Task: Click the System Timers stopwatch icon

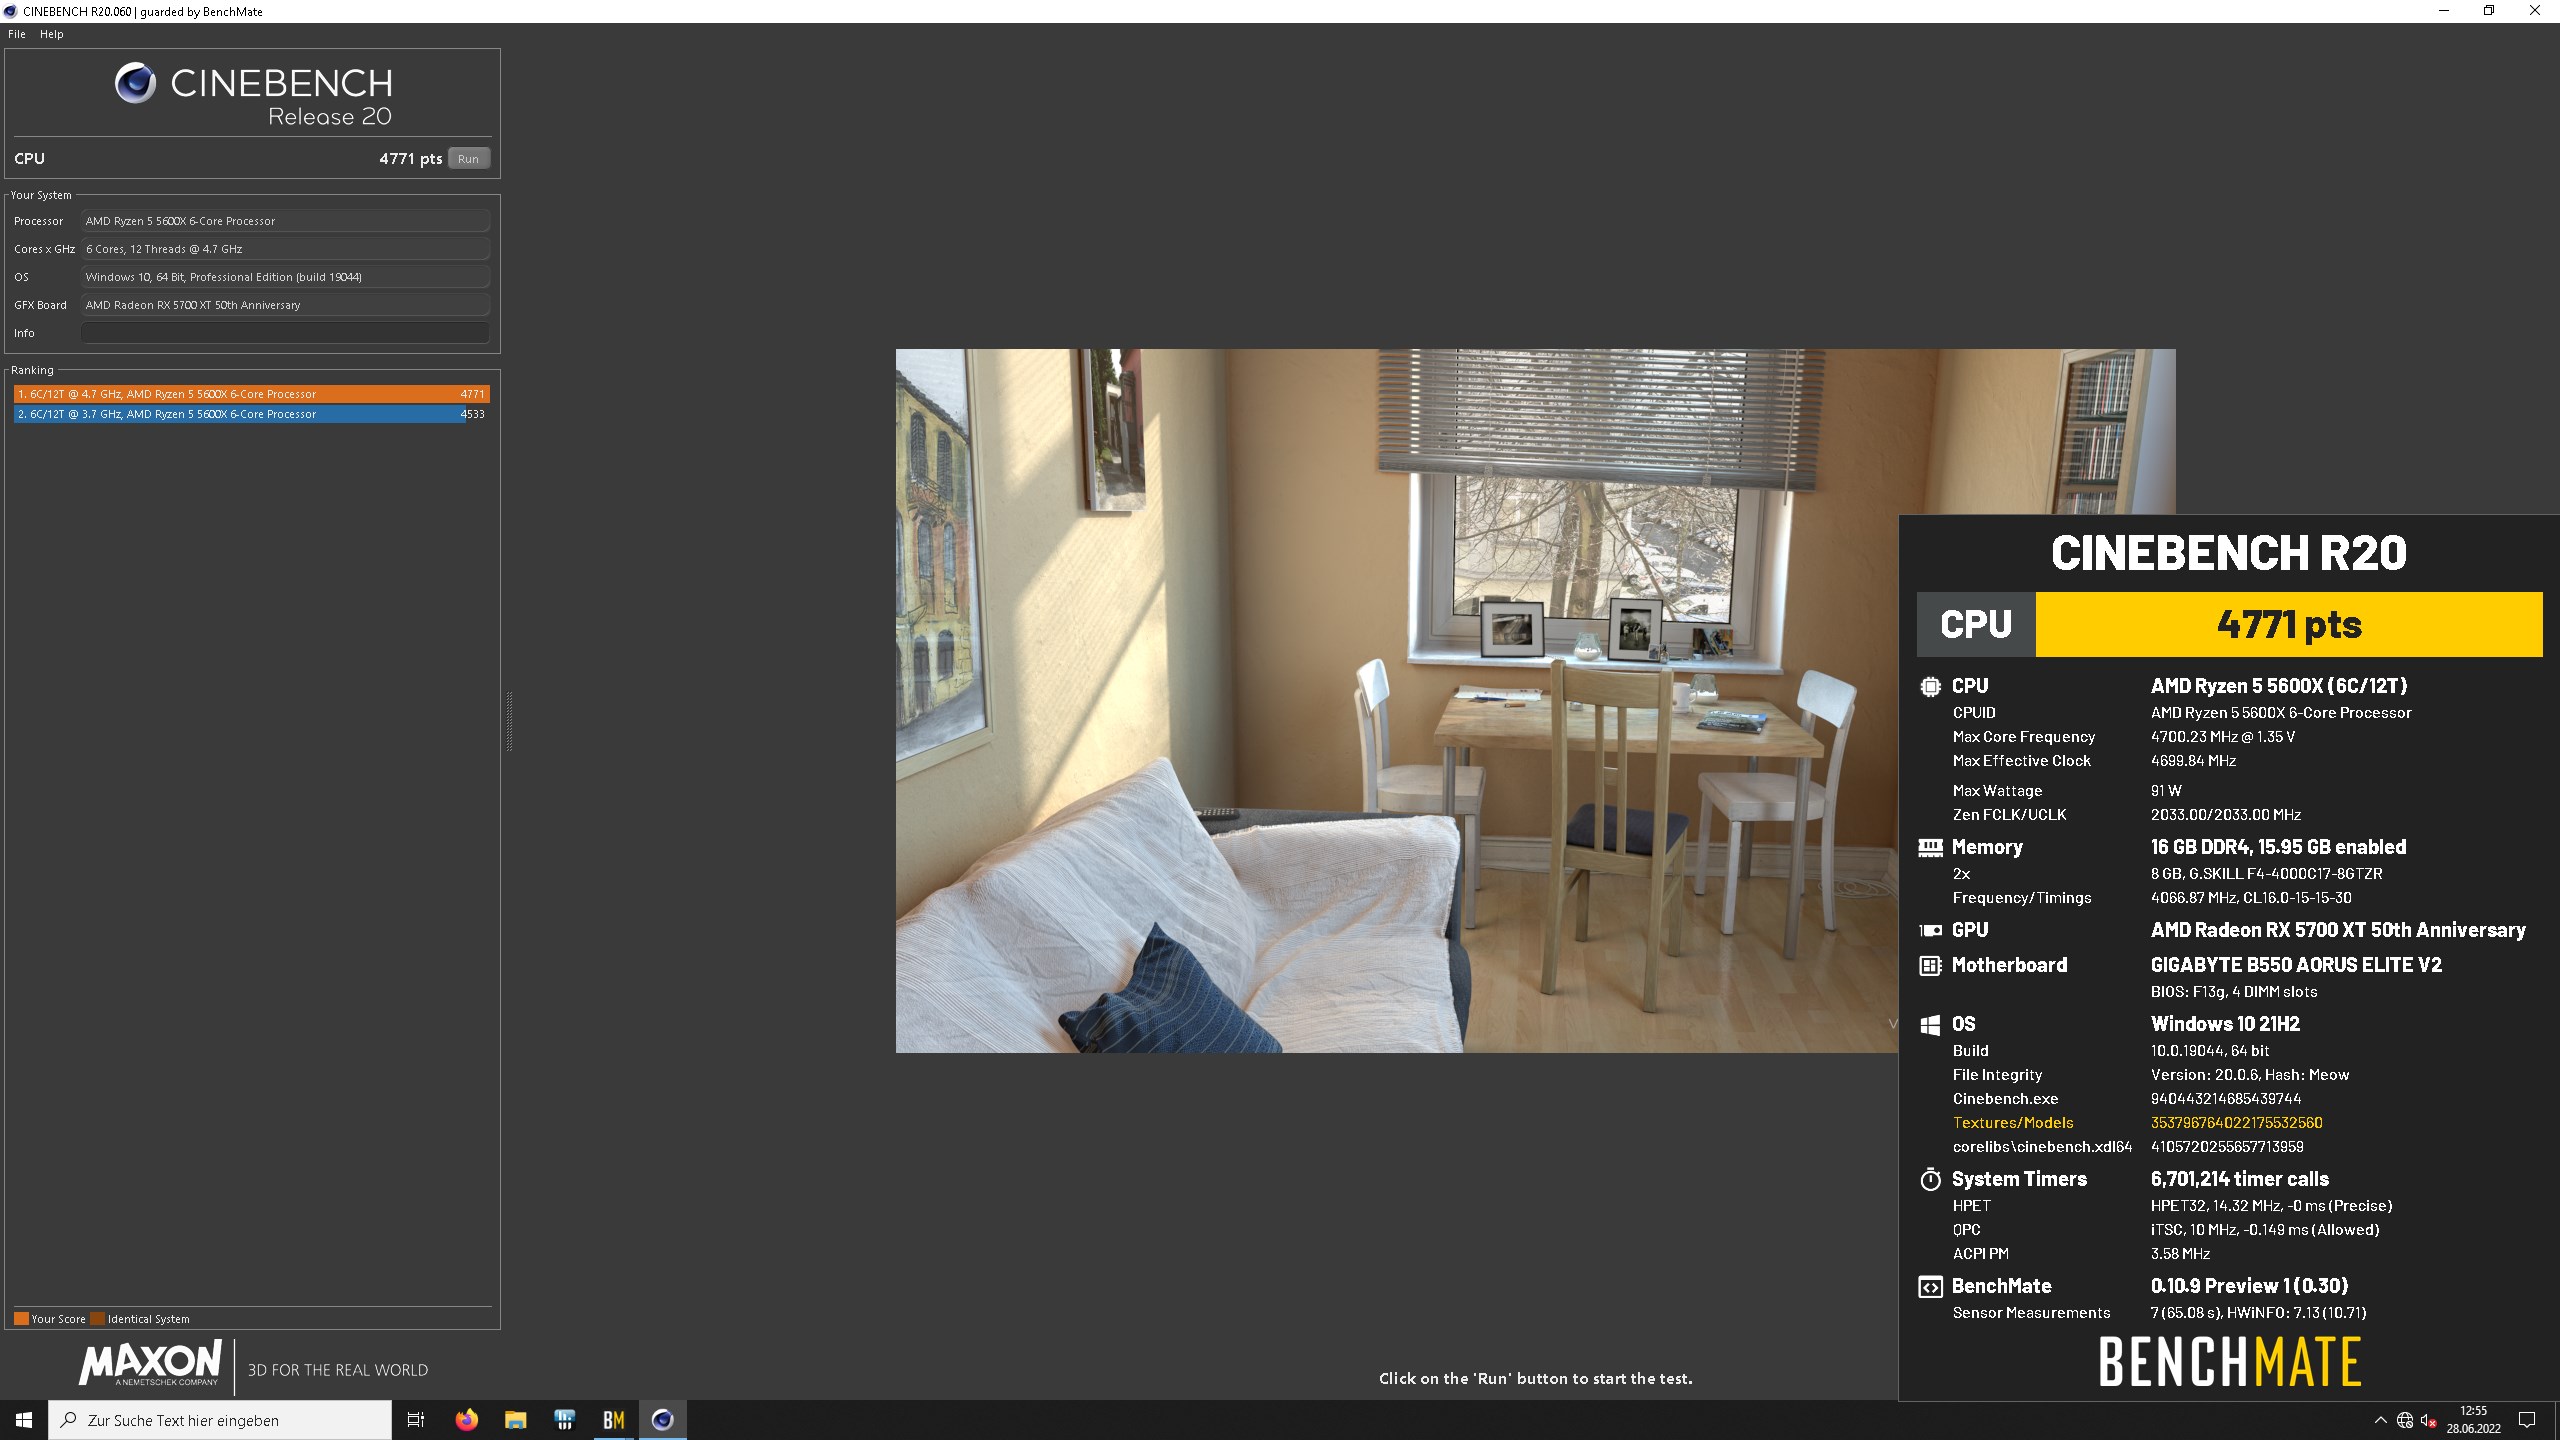Action: point(1930,1179)
